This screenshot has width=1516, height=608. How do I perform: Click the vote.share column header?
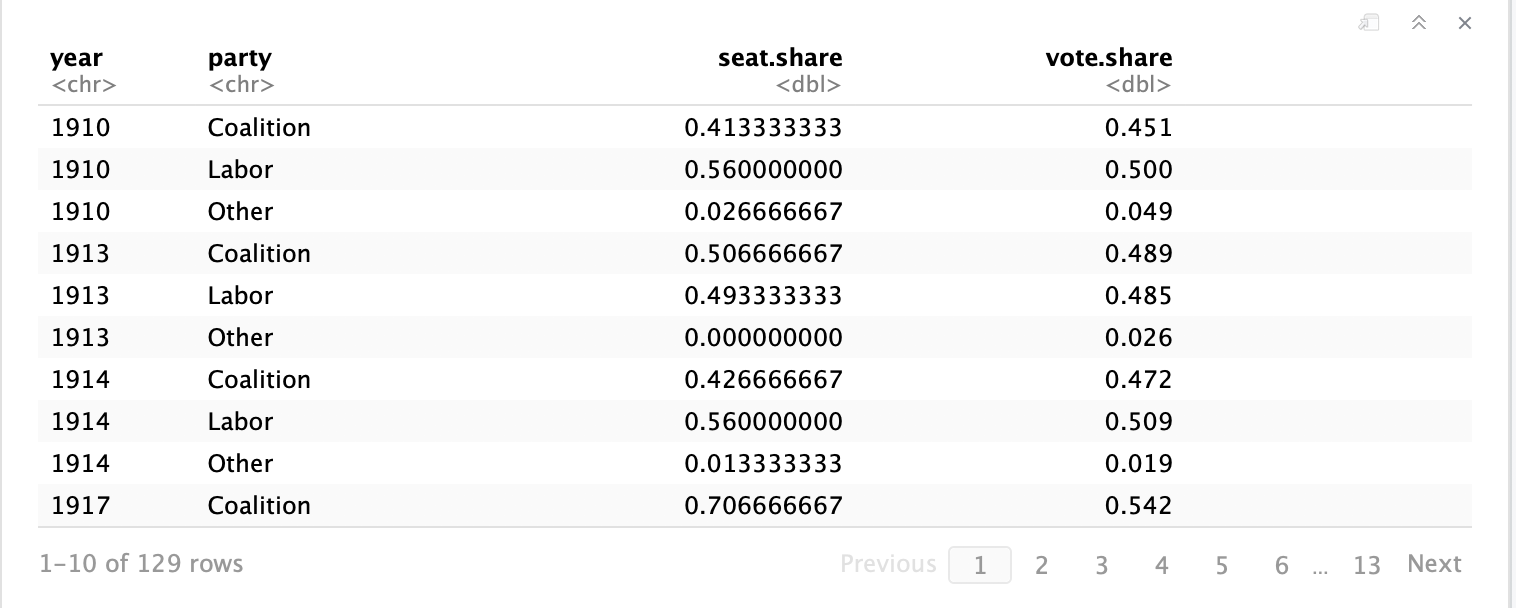pos(1109,58)
